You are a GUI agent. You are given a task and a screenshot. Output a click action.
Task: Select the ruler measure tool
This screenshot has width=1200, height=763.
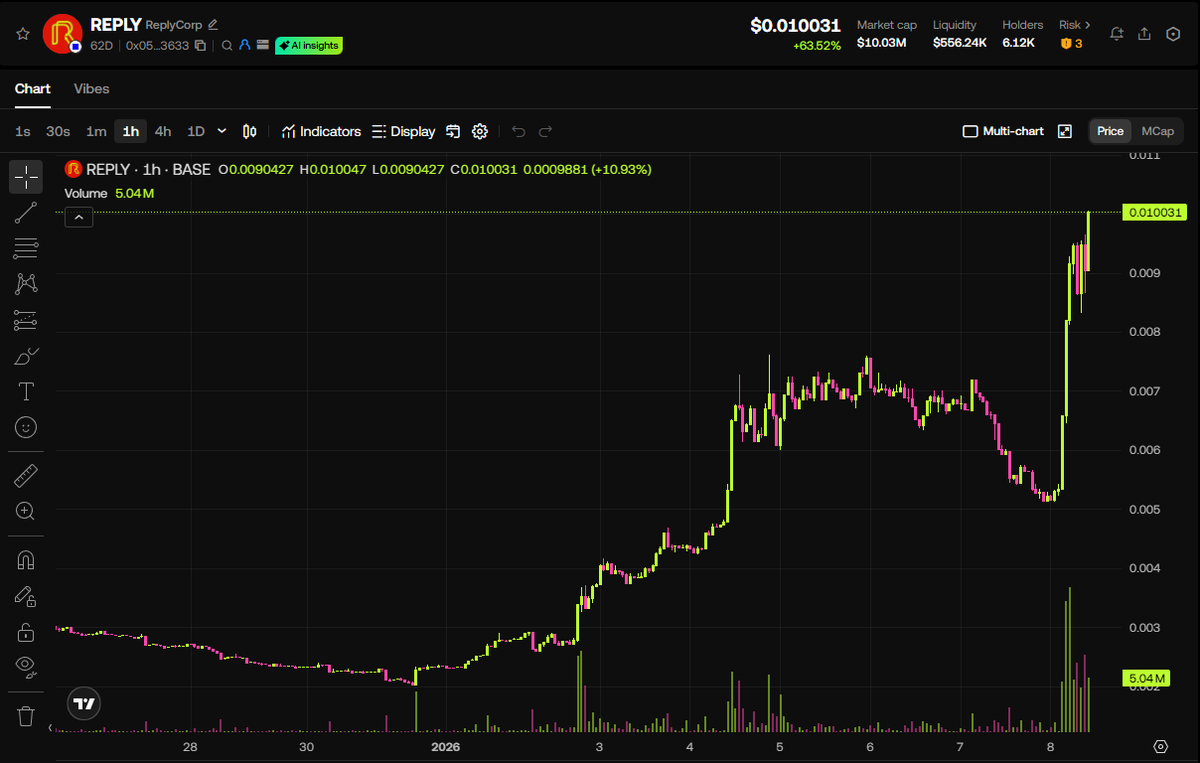coord(26,475)
